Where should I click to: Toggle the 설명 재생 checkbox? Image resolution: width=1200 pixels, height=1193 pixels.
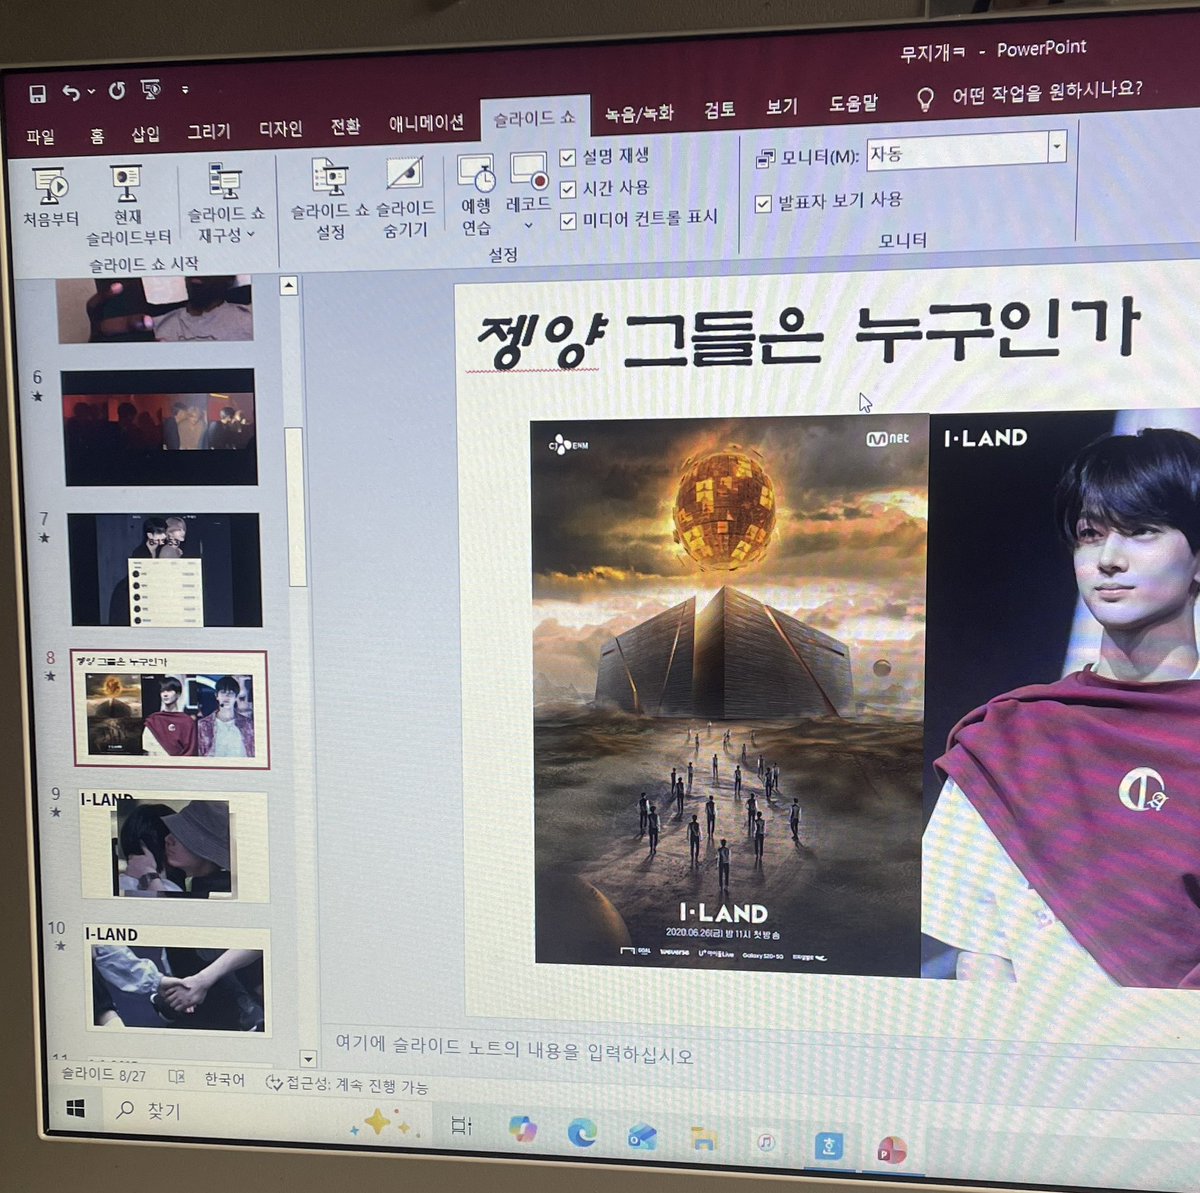click(x=568, y=157)
